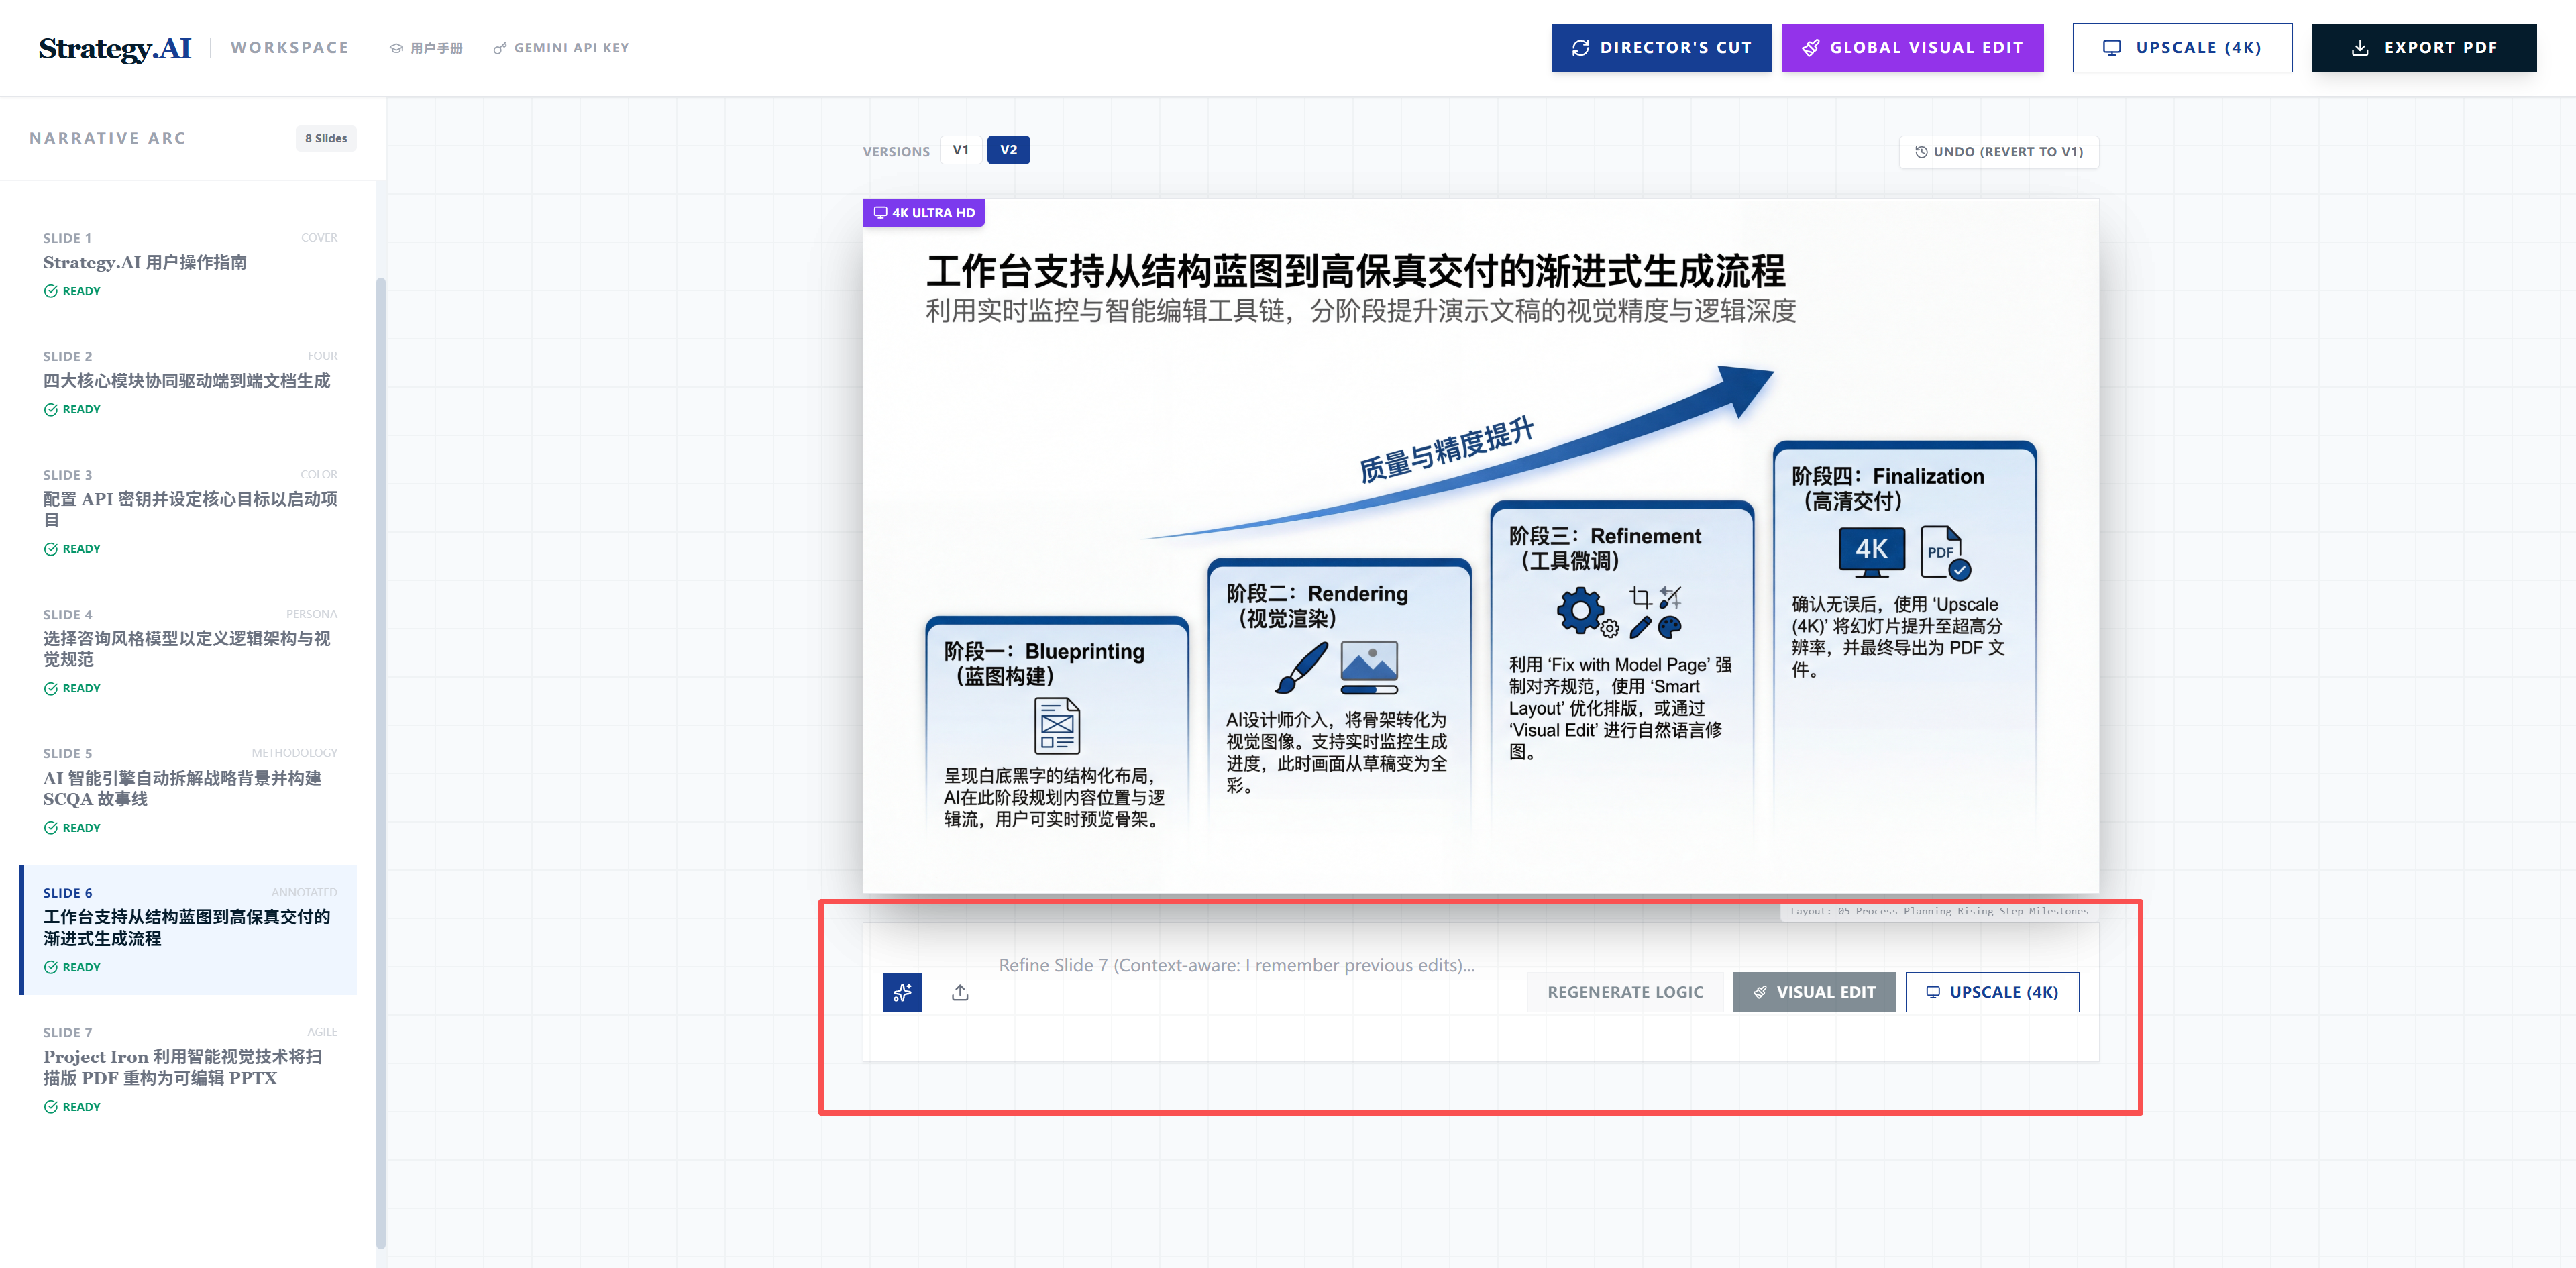Image resolution: width=2576 pixels, height=1268 pixels.
Task: Click the Refine Slide text input
Action: pyautogui.click(x=1236, y=965)
